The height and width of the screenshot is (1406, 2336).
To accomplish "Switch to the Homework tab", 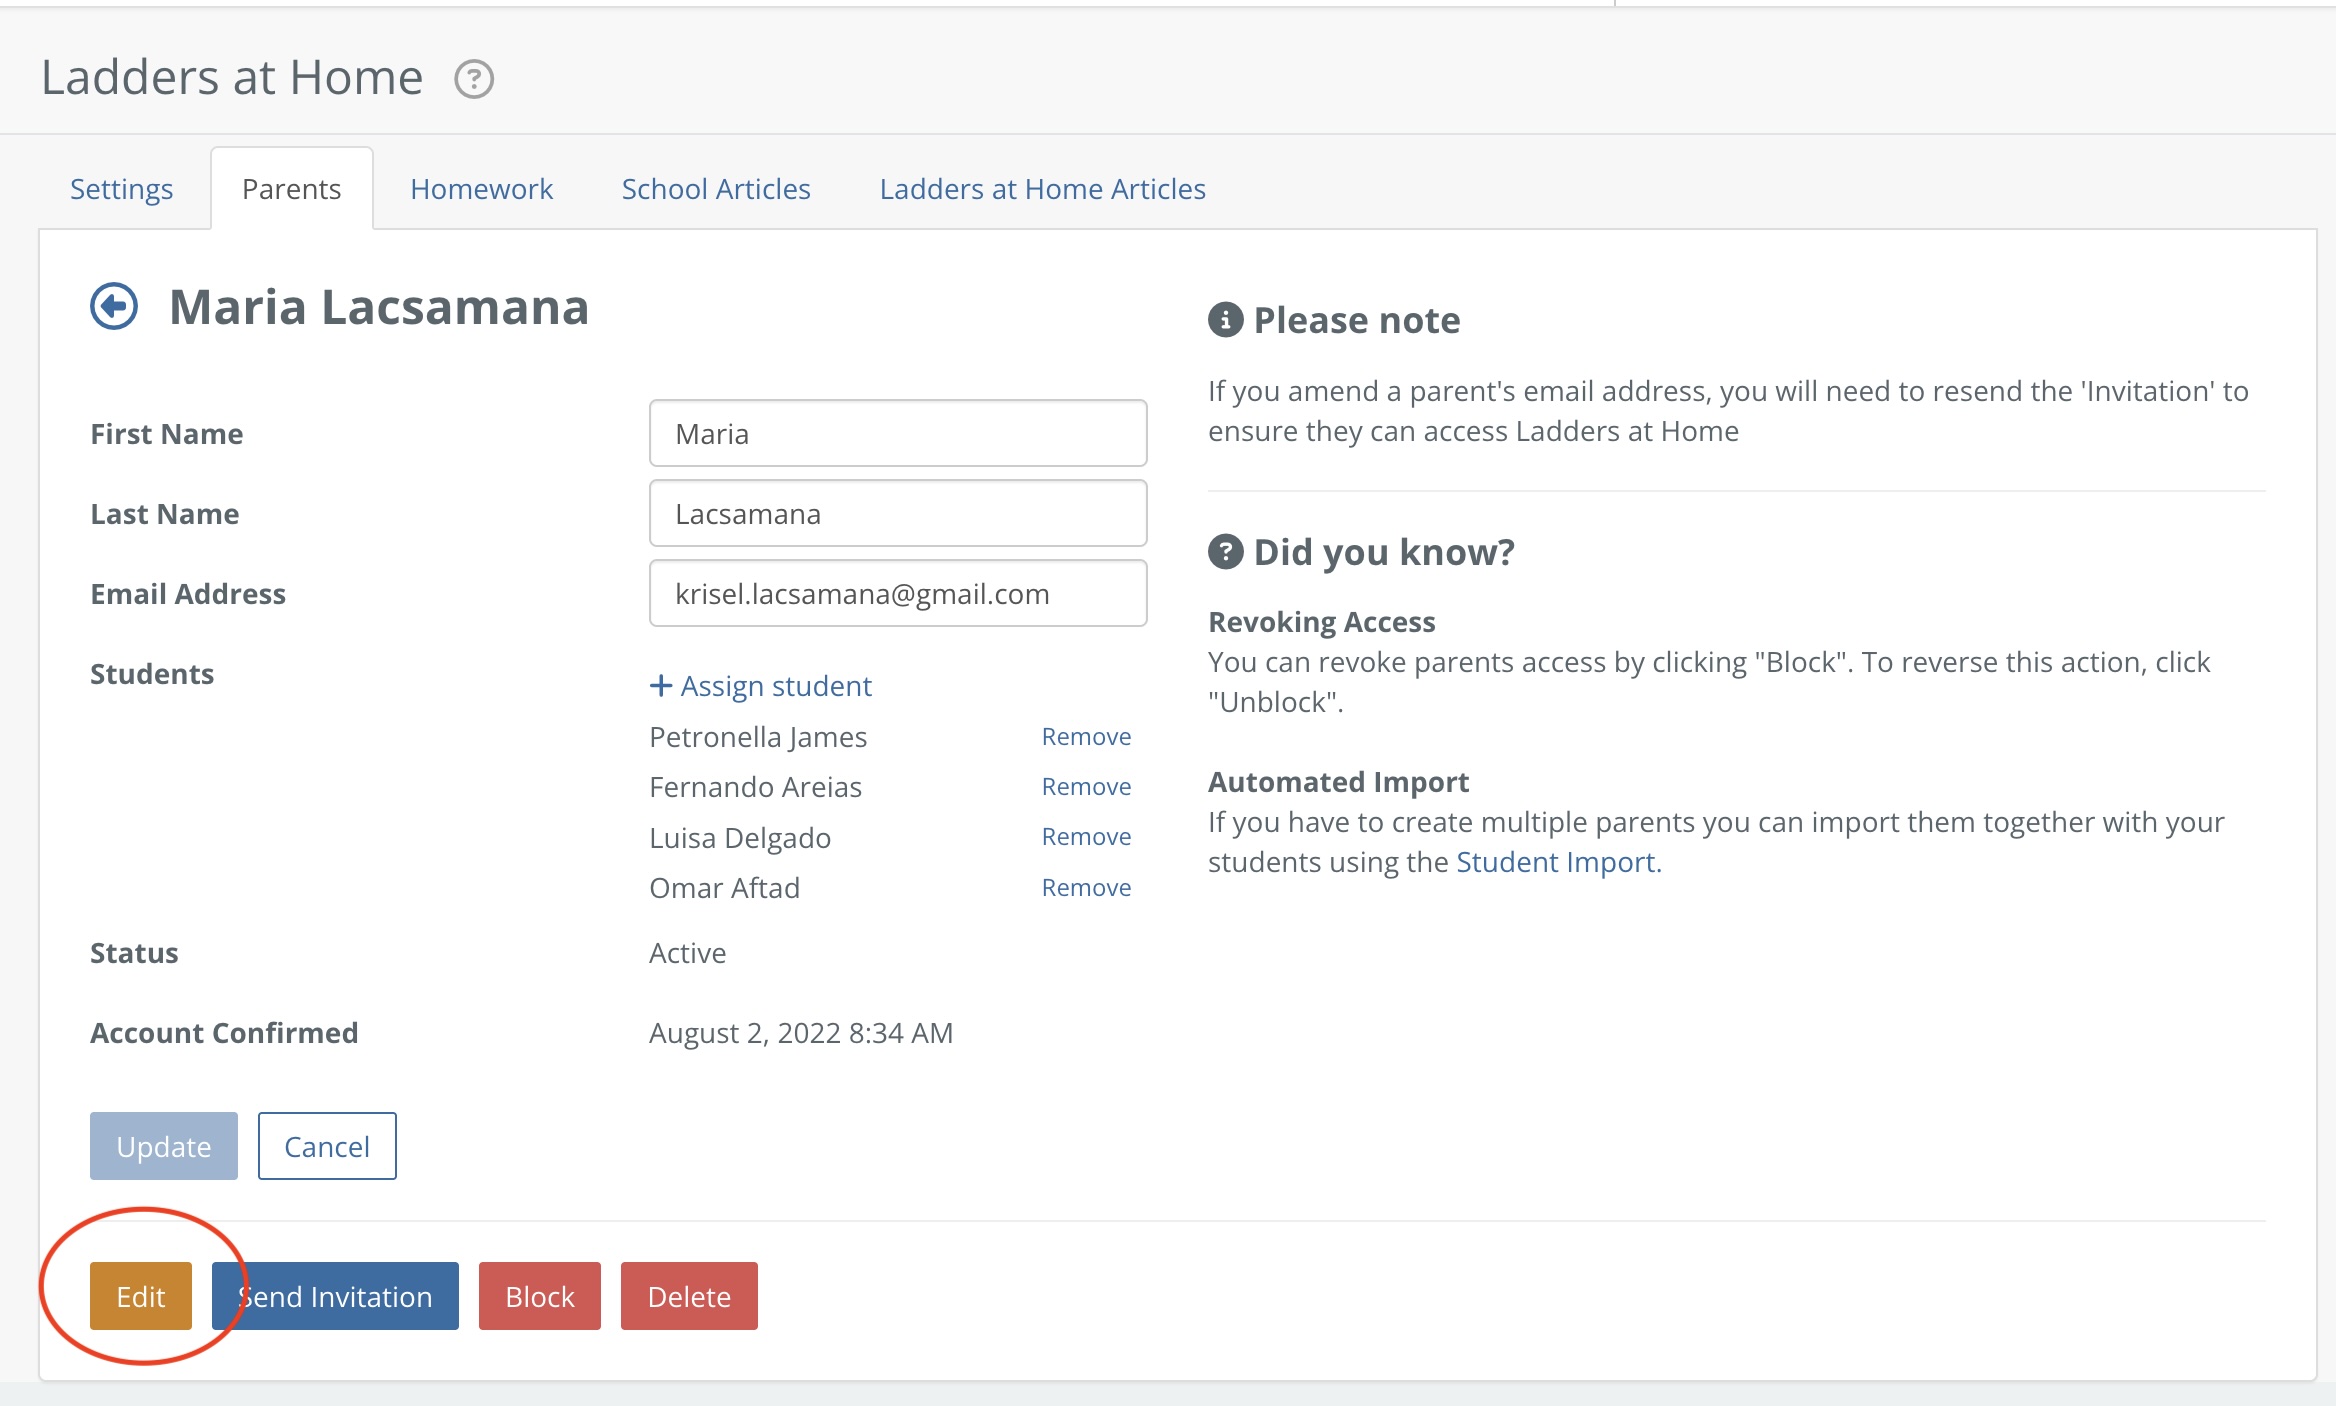I will coord(481,189).
